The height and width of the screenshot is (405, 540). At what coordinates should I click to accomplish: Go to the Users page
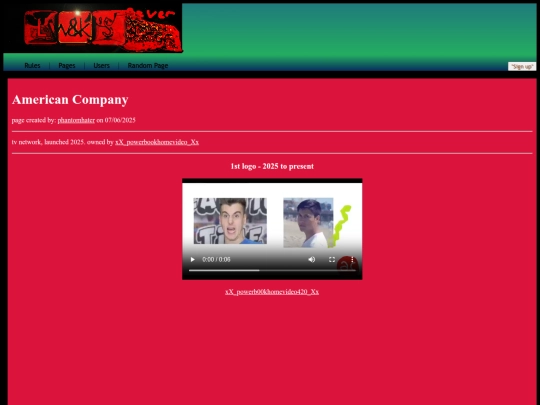tap(102, 65)
